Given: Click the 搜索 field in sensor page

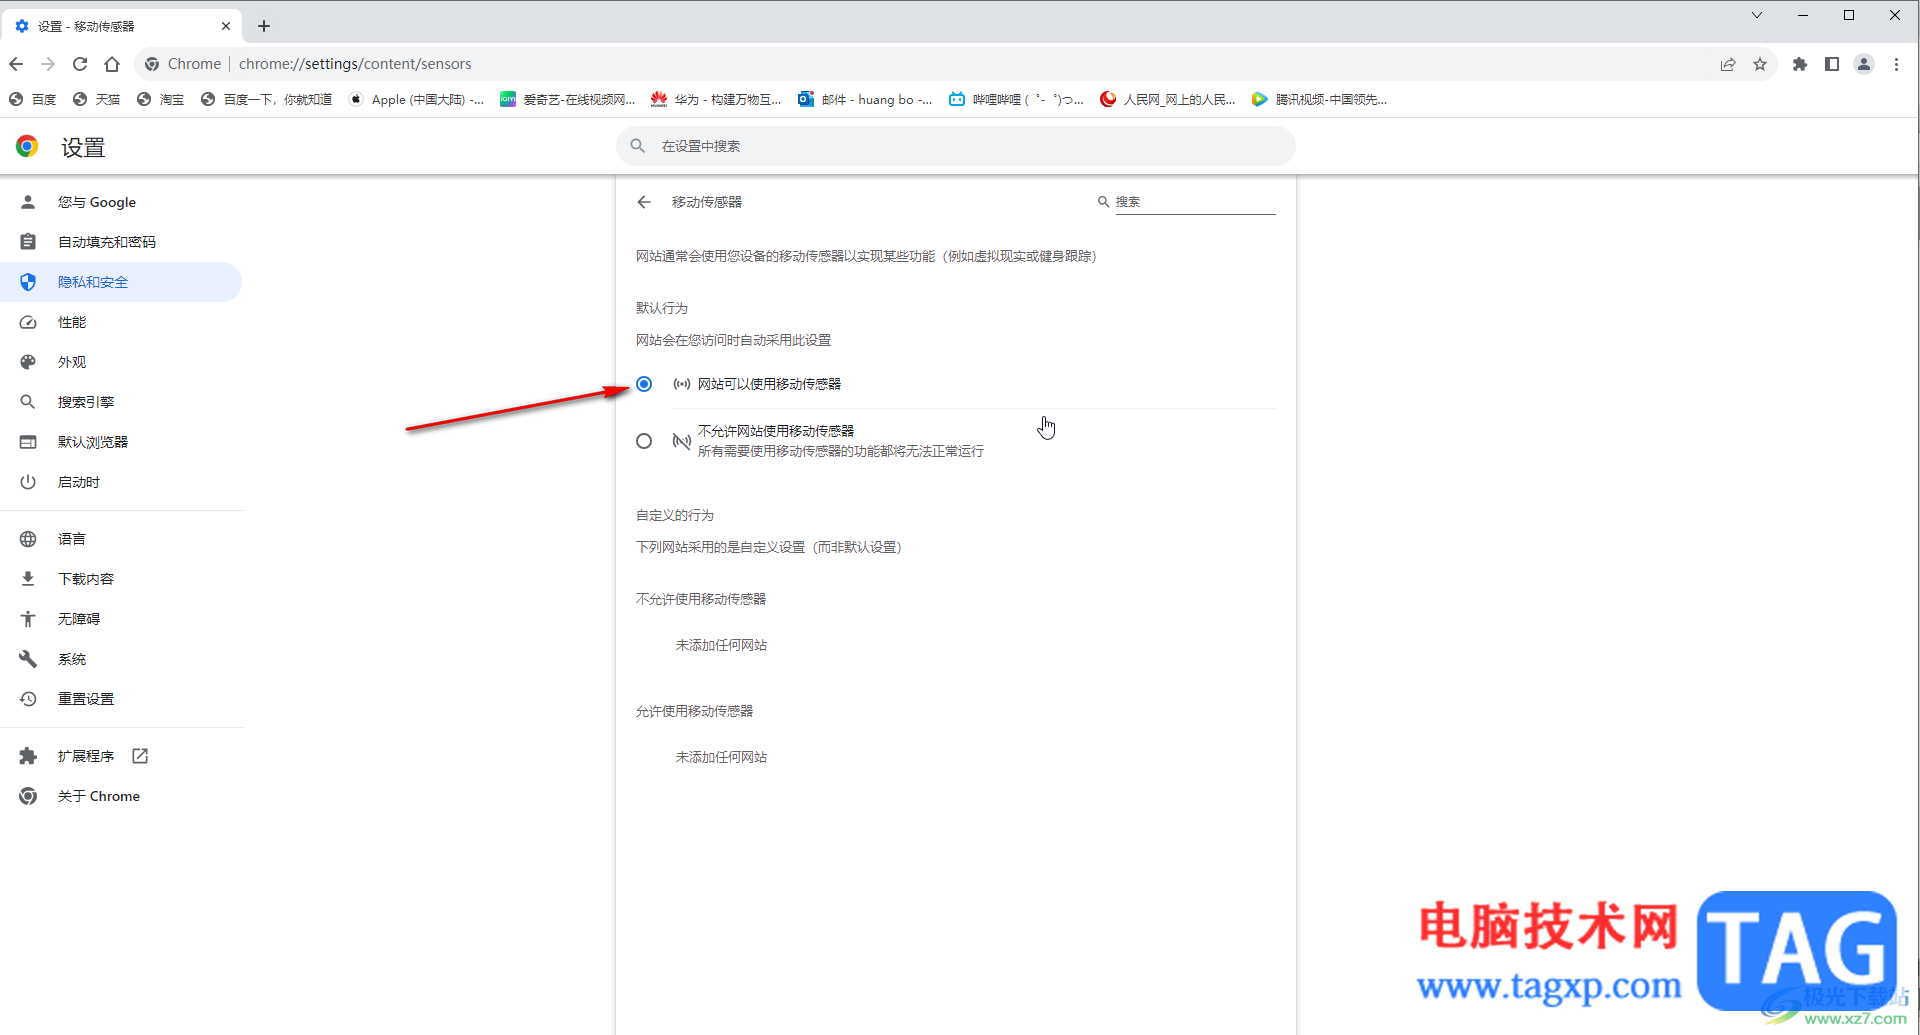Looking at the screenshot, I should coord(1195,202).
